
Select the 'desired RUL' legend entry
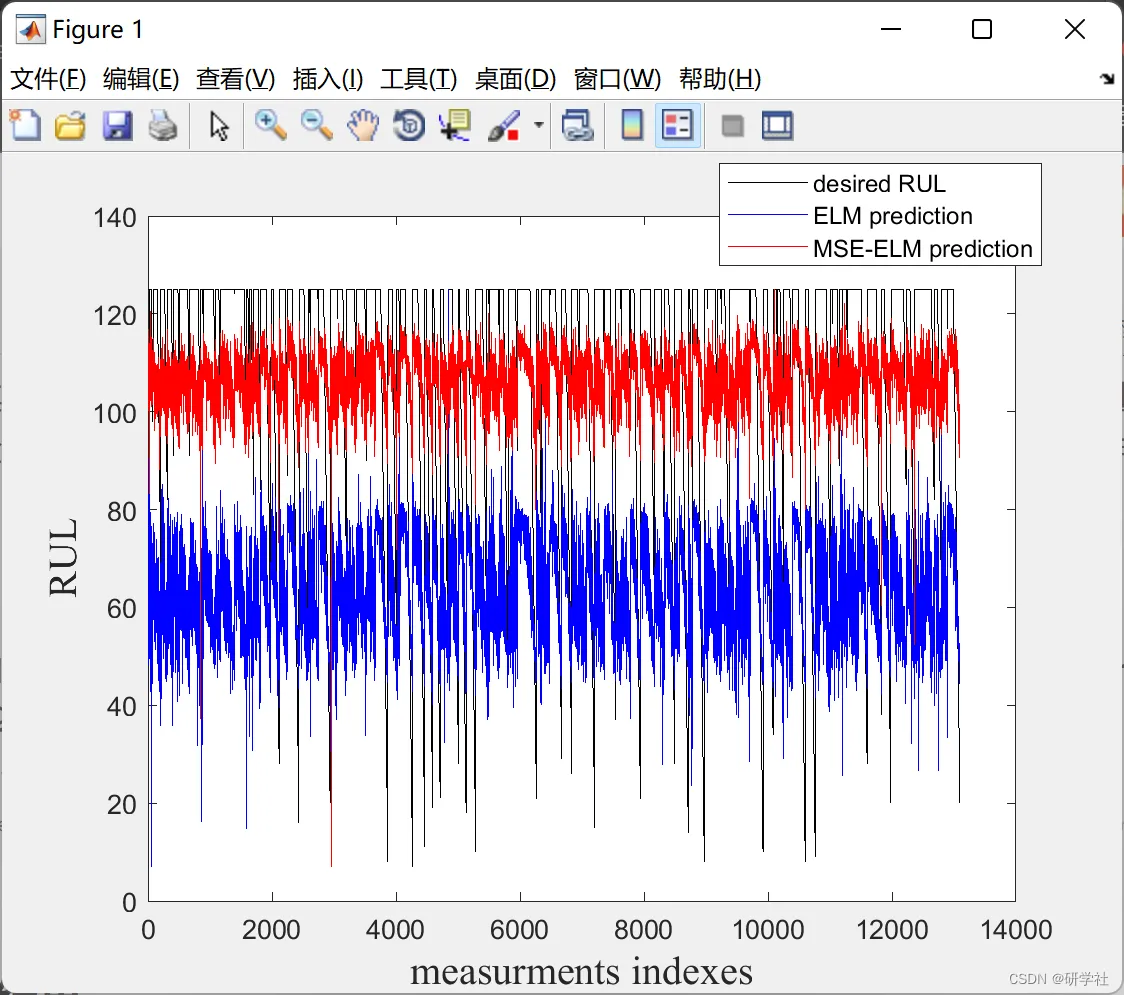click(879, 184)
